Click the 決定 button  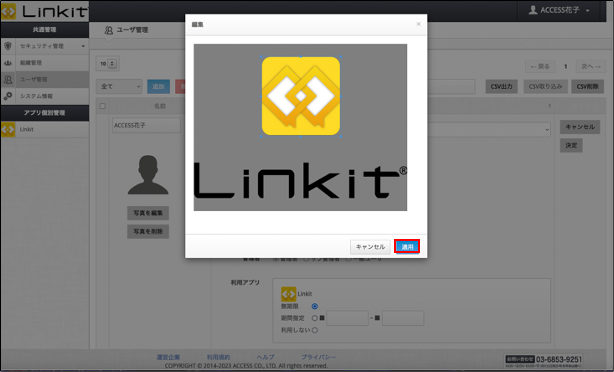(571, 145)
